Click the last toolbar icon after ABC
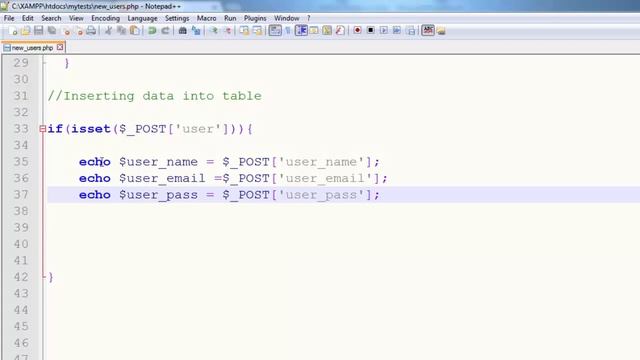Image resolution: width=640 pixels, height=360 pixels. 441,31
